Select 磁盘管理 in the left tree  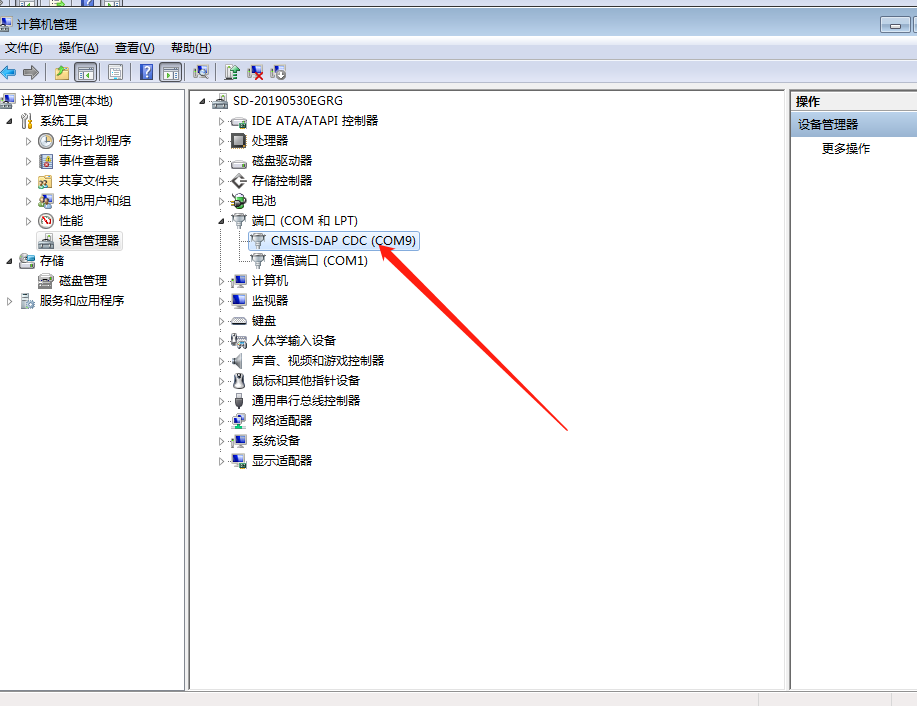coord(82,281)
